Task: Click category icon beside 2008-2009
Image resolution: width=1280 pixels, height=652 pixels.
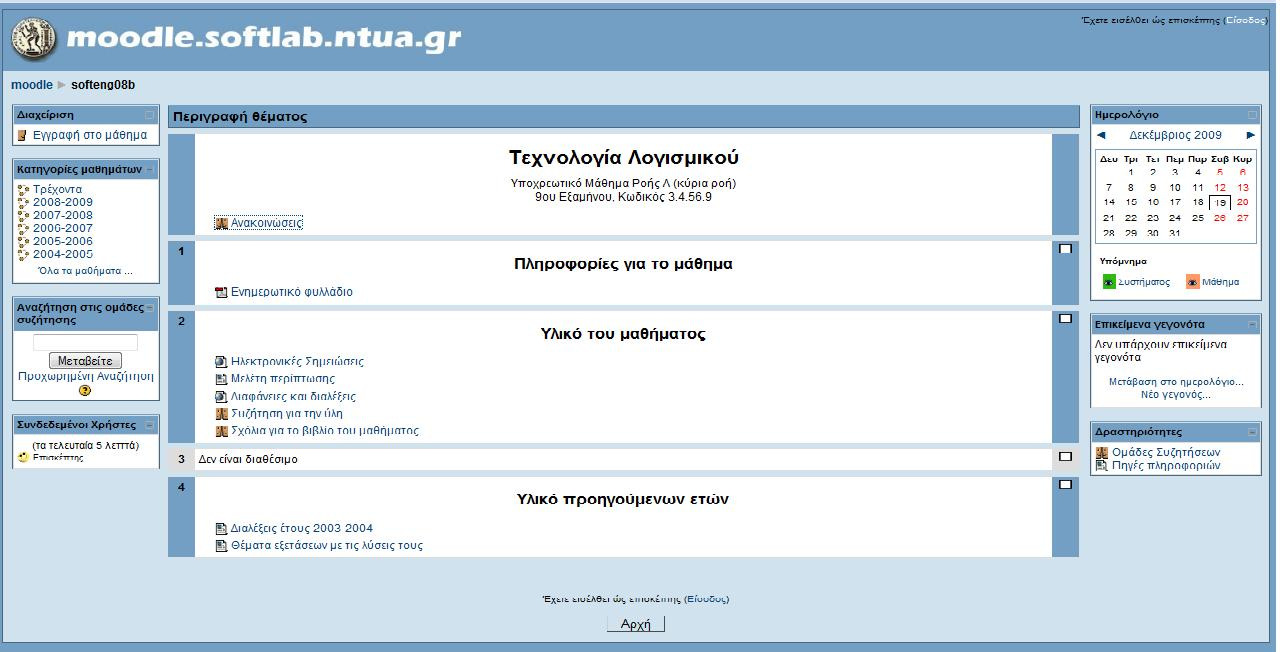Action: coord(23,202)
